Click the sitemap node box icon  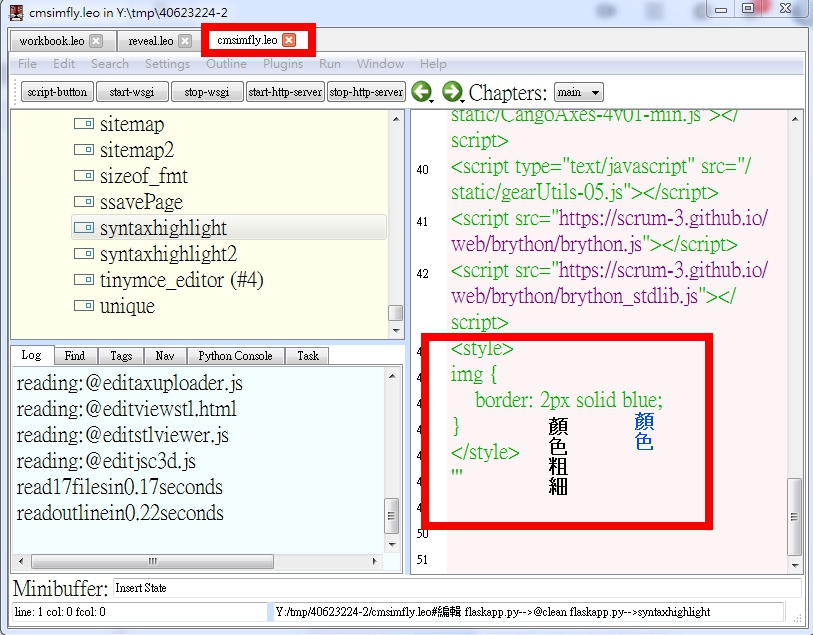(84, 125)
